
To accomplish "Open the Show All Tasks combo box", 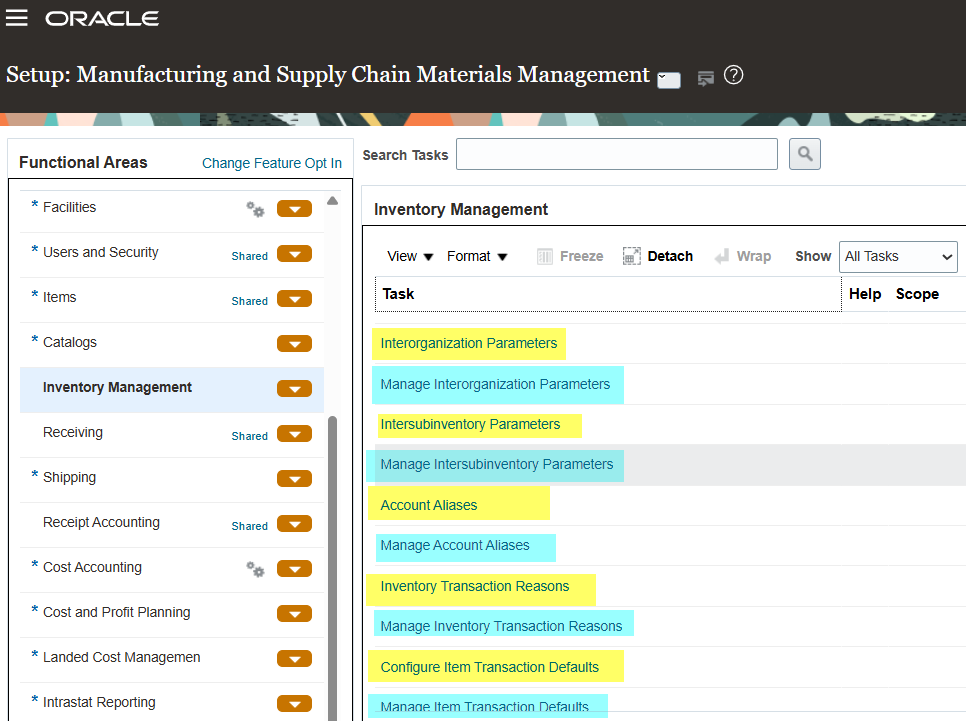I will (897, 256).
